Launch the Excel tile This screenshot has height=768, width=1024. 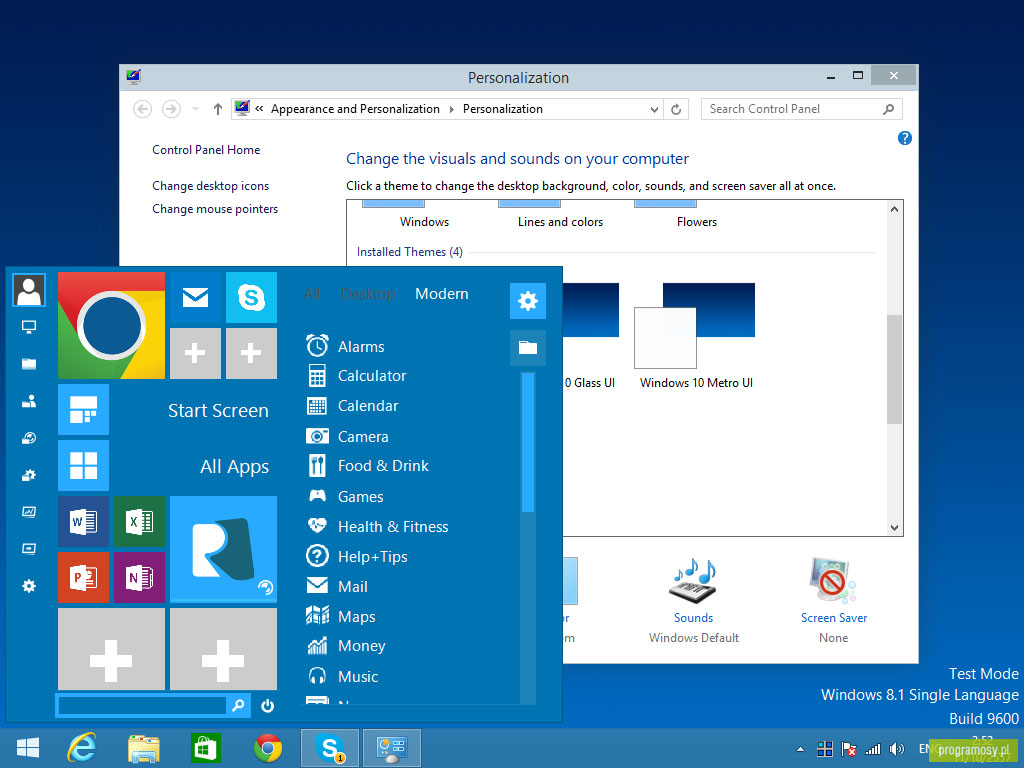tap(139, 521)
